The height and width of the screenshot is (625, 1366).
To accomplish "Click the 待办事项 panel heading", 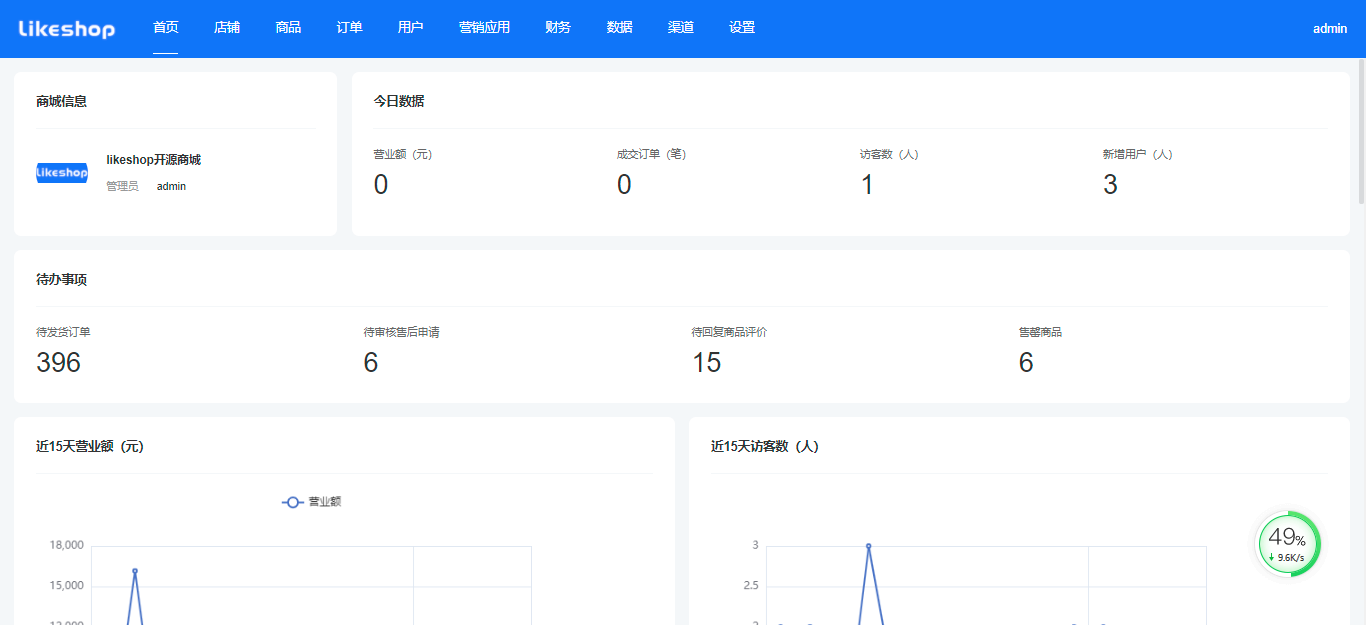I will pyautogui.click(x=61, y=279).
